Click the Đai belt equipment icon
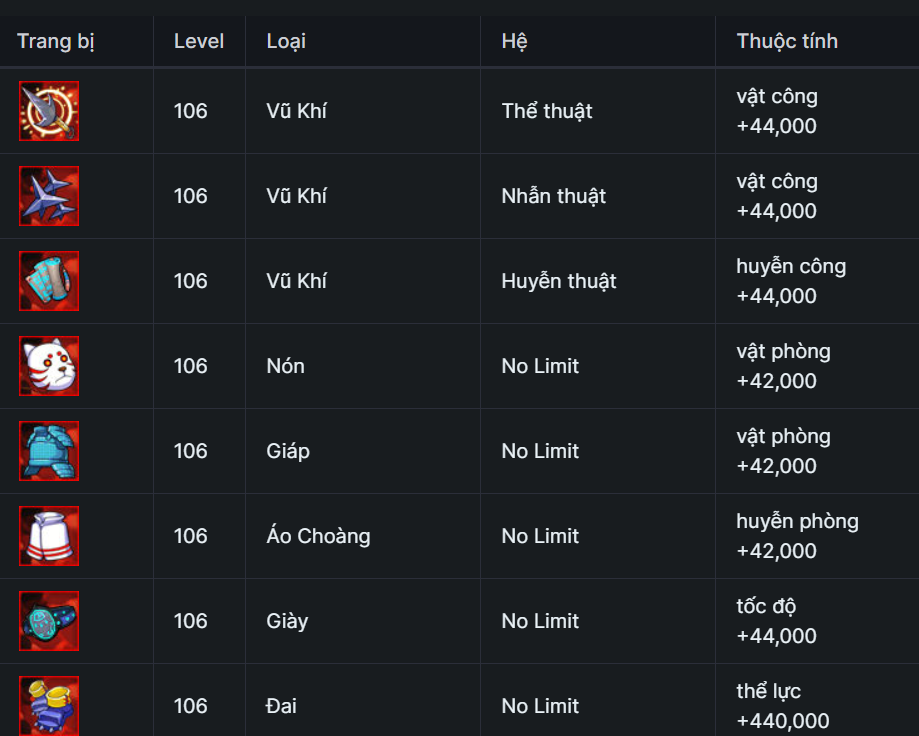The image size is (919, 736). pyautogui.click(x=49, y=705)
